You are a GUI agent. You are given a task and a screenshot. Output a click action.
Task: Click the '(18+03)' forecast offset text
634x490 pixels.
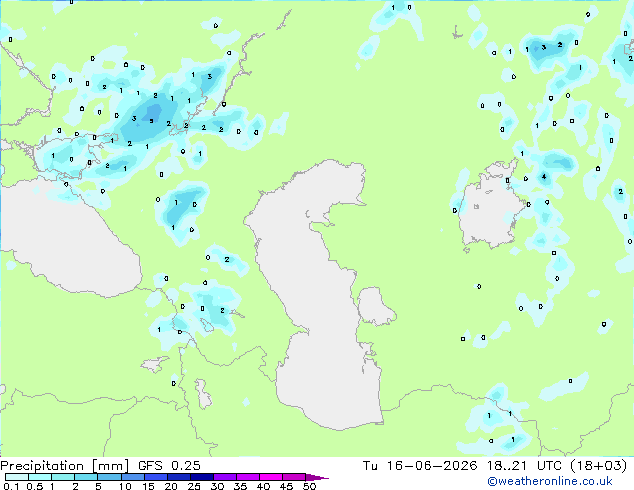pos(598,466)
